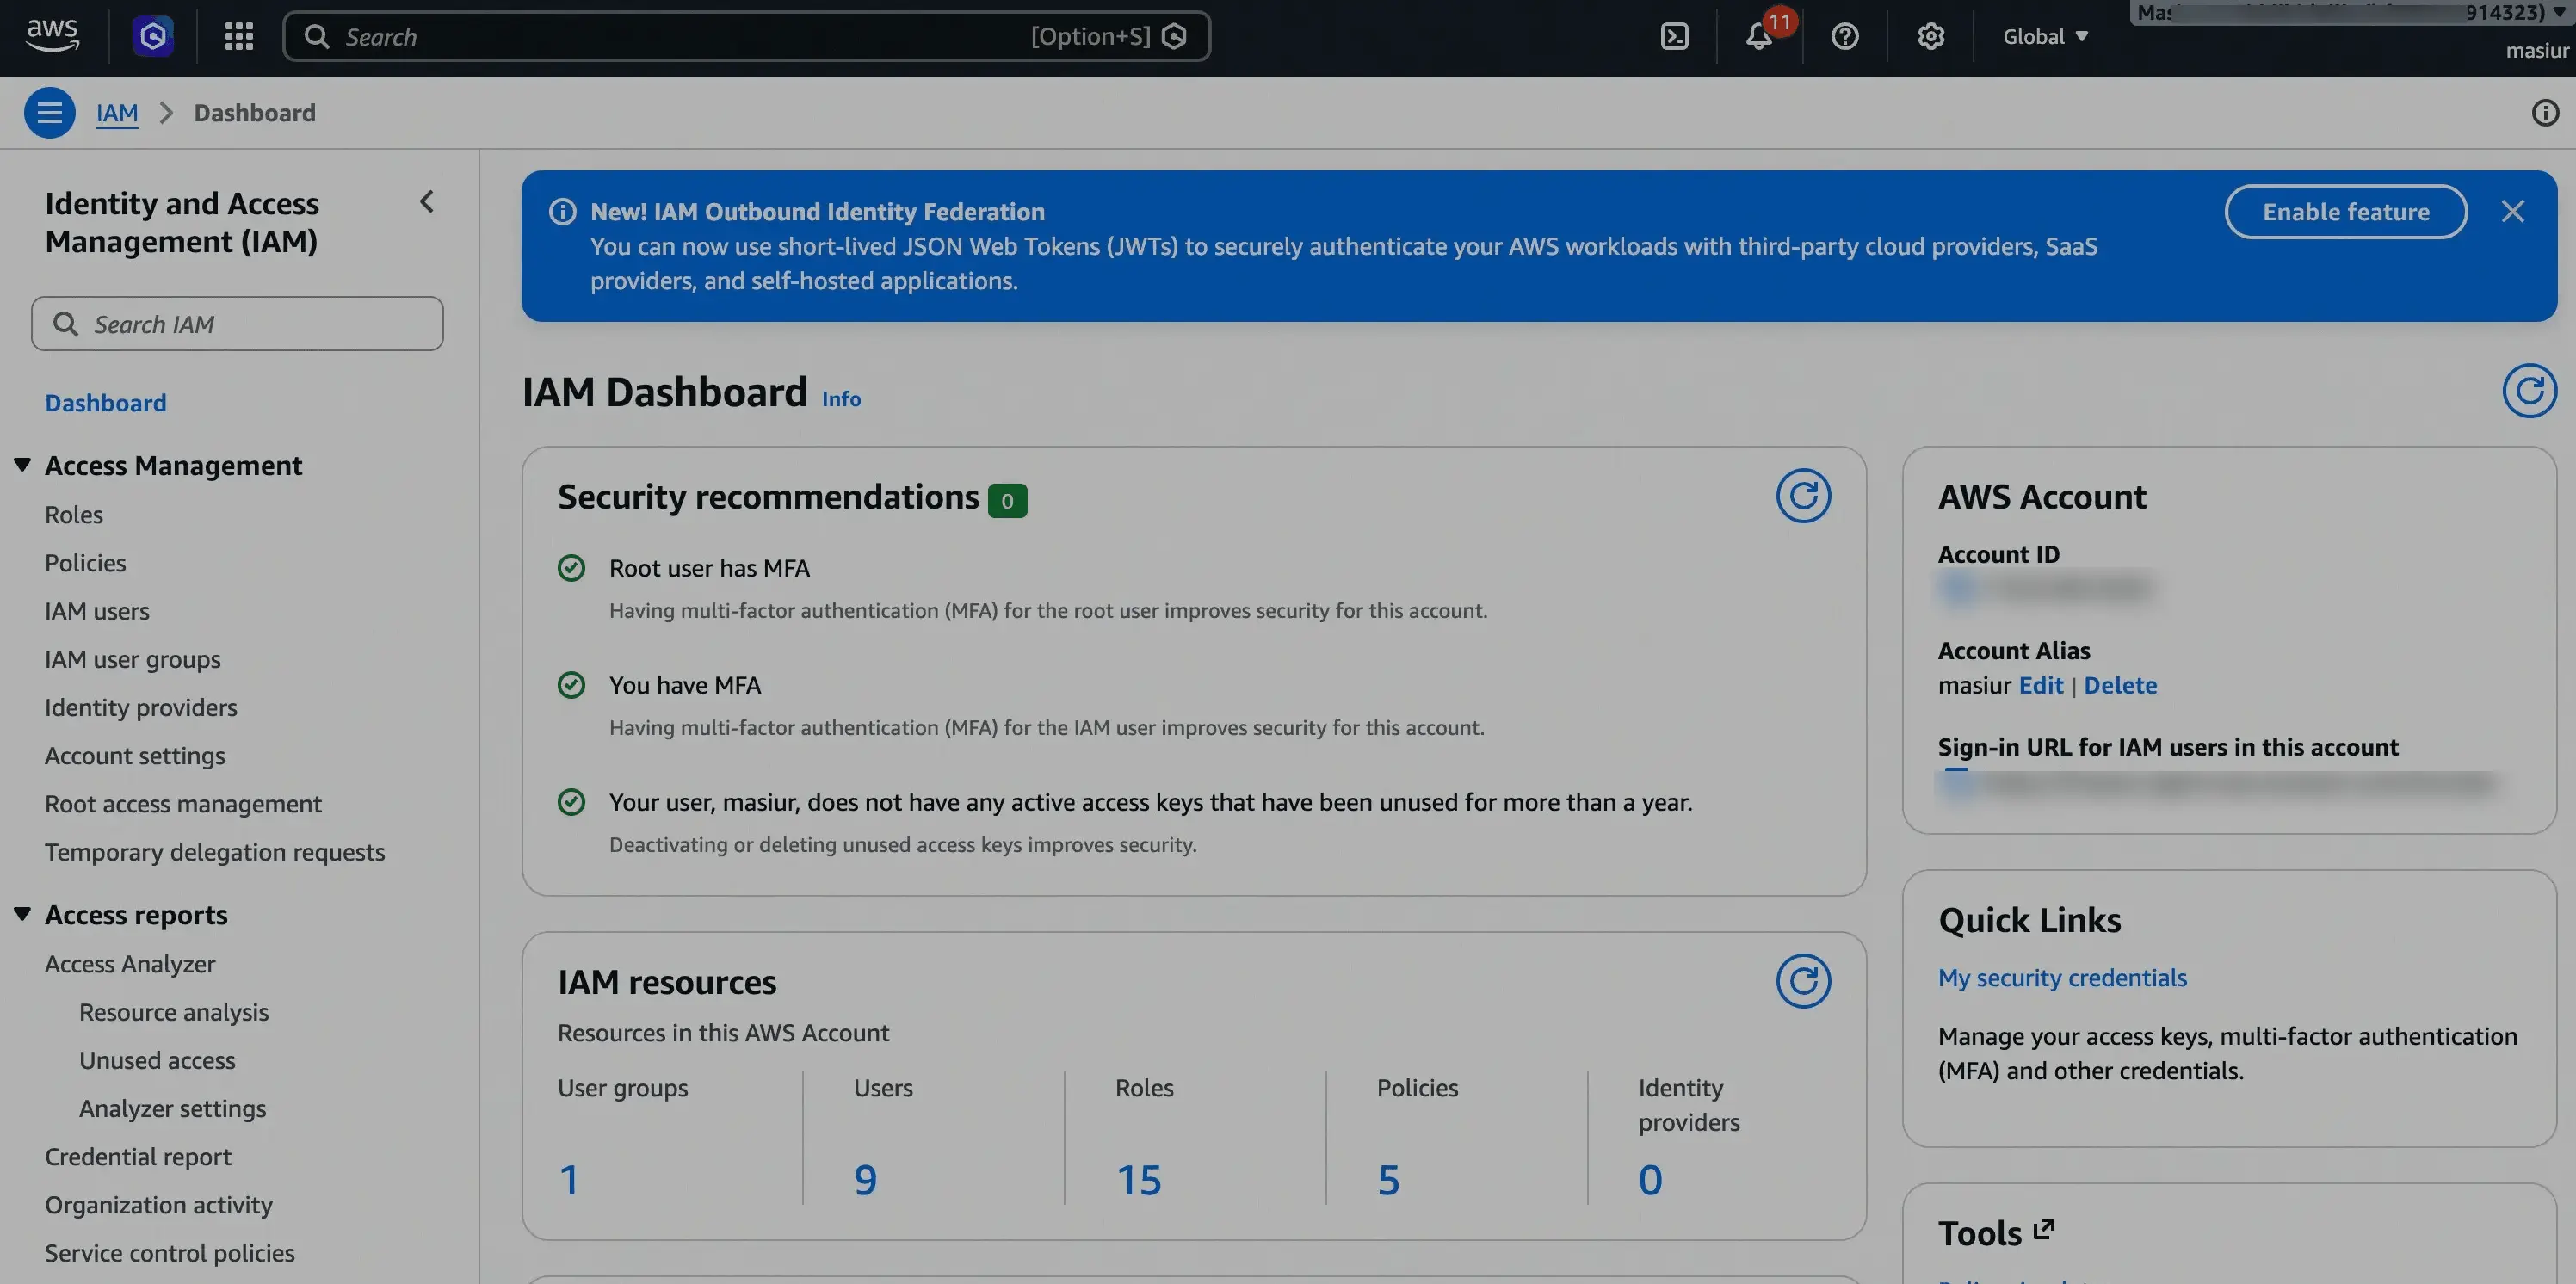This screenshot has width=2576, height=1284.
Task: Open Analyzer settings
Action: pyautogui.click(x=173, y=1108)
